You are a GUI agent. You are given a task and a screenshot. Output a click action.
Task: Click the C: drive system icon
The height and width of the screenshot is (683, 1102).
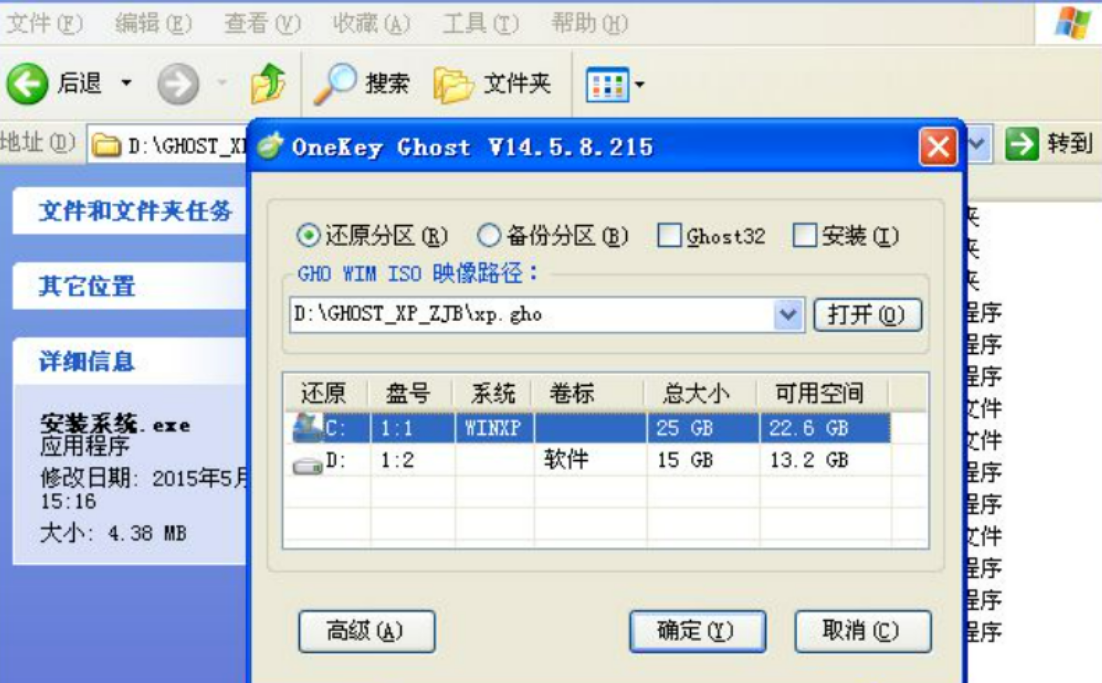point(307,427)
